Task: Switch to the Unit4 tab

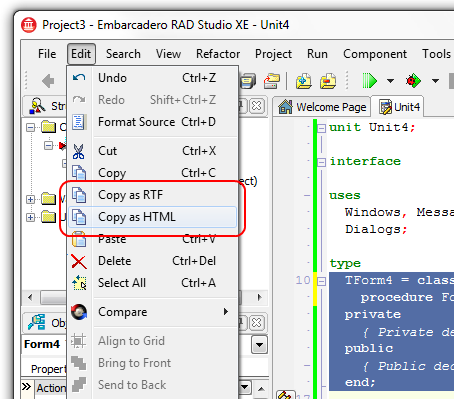Action: (399, 107)
